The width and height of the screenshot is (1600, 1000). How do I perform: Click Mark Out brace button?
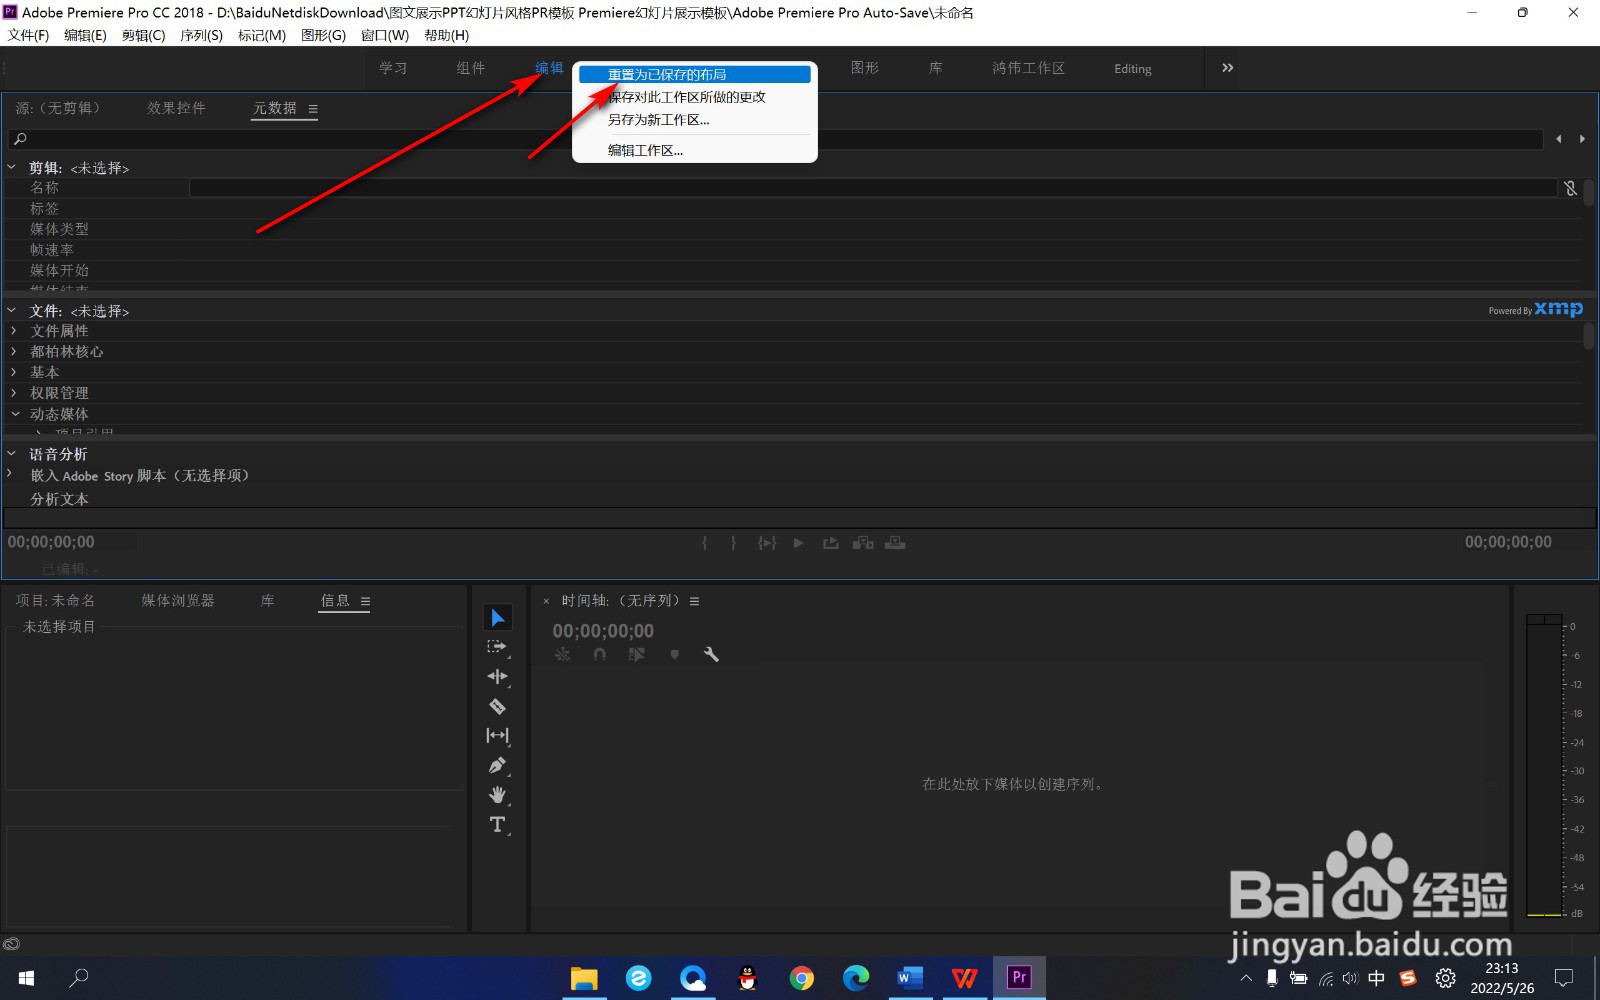point(733,543)
